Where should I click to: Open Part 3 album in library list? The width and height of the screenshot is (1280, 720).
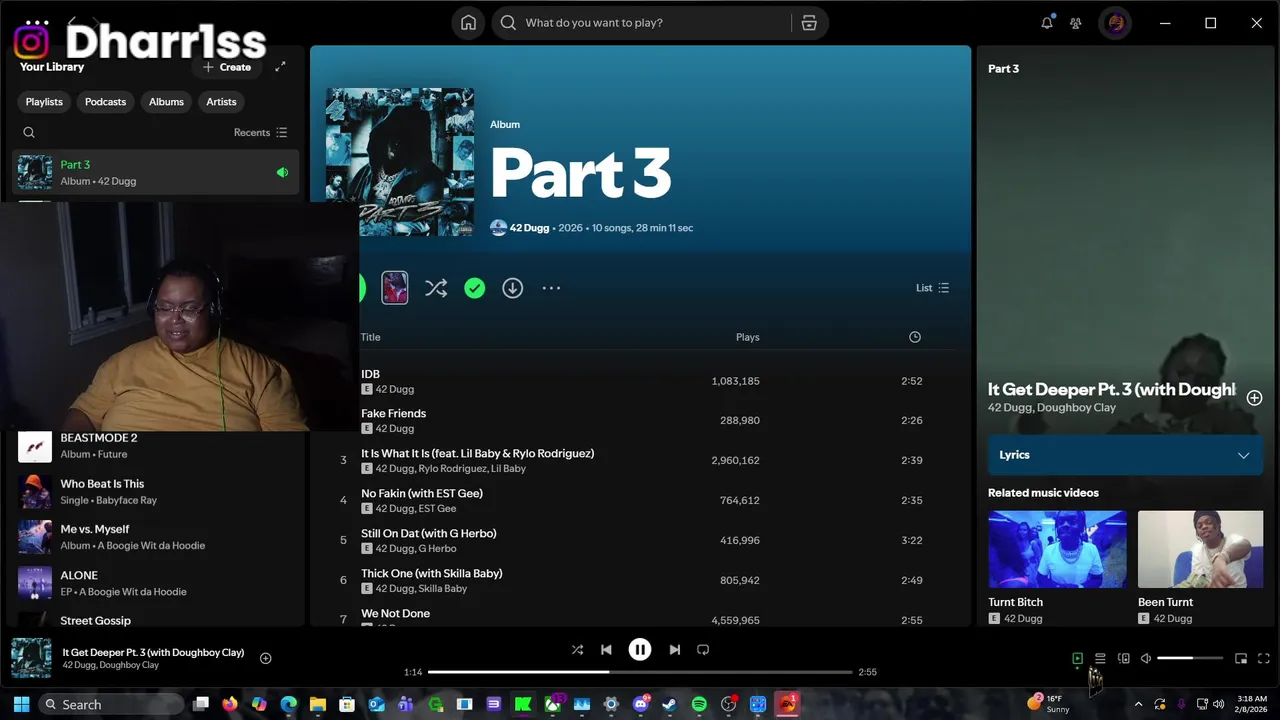click(156, 173)
